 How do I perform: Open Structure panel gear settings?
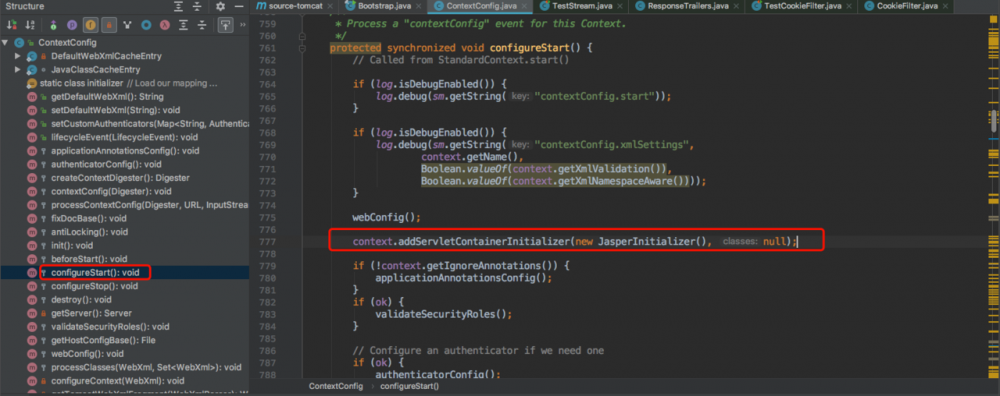[x=220, y=6]
